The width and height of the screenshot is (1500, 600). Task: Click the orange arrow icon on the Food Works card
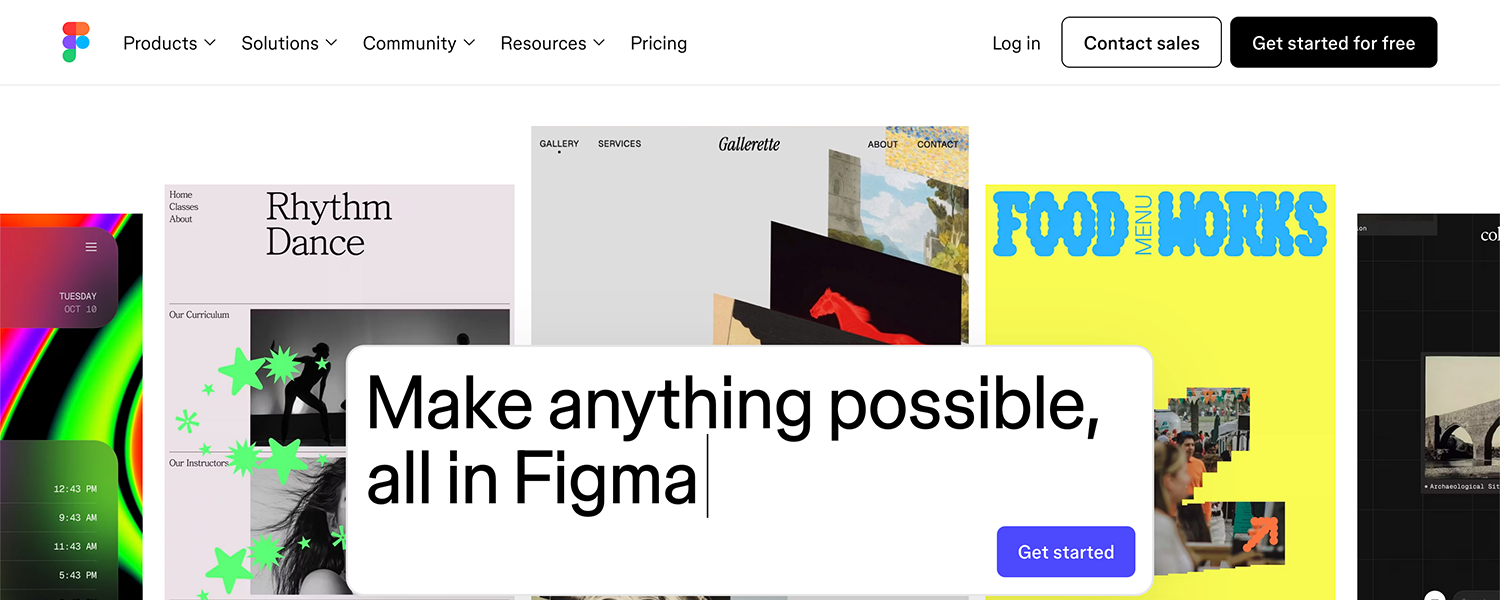[1260, 534]
